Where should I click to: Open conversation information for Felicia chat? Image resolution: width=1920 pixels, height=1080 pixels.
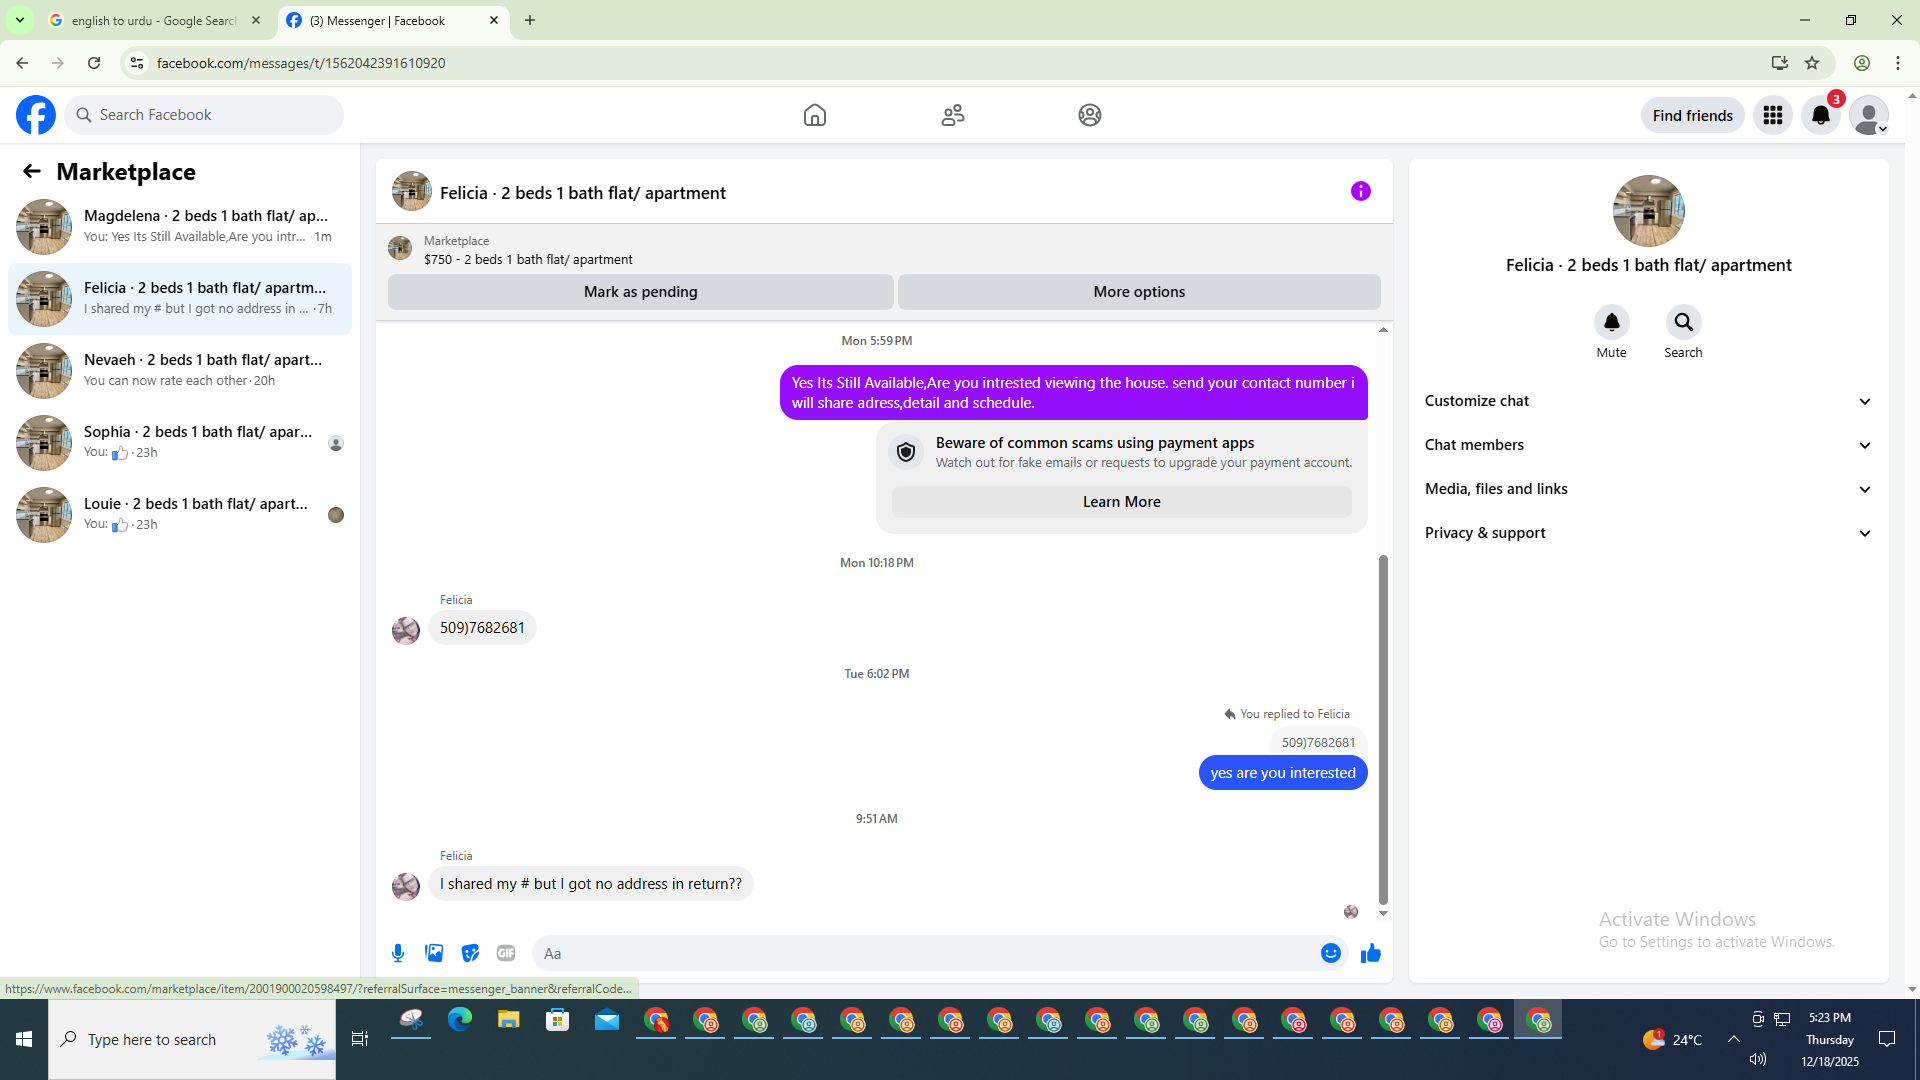pyautogui.click(x=1361, y=191)
